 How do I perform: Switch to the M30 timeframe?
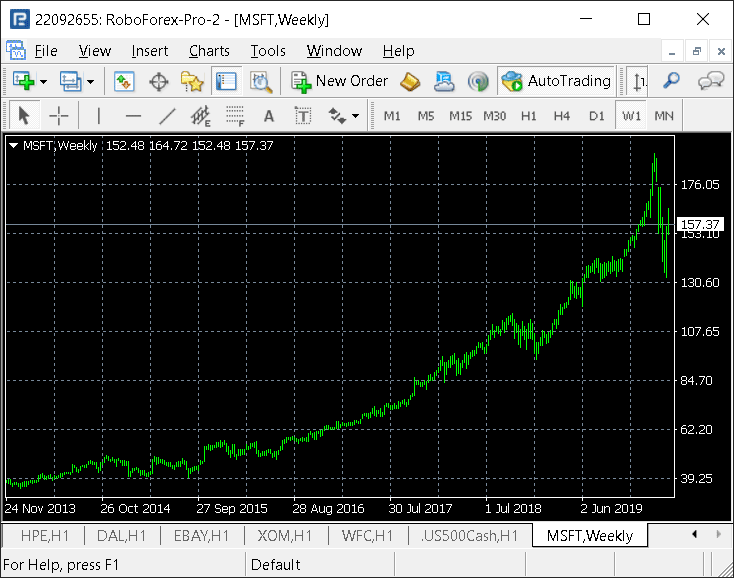pyautogui.click(x=495, y=116)
